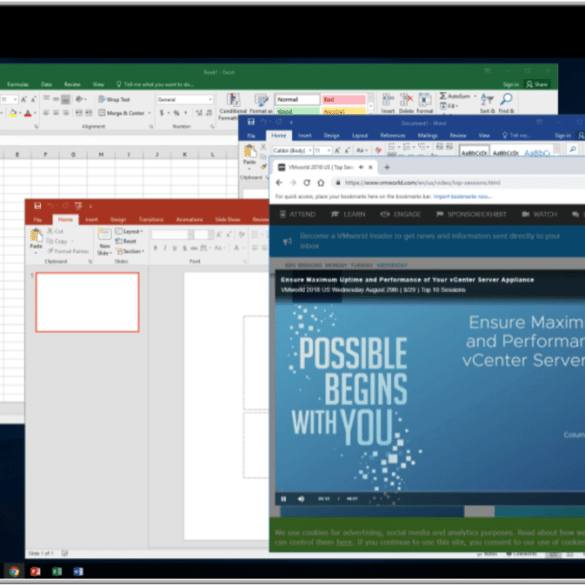
Task: Open PowerPoint Layout dropdown
Action: click(129, 231)
